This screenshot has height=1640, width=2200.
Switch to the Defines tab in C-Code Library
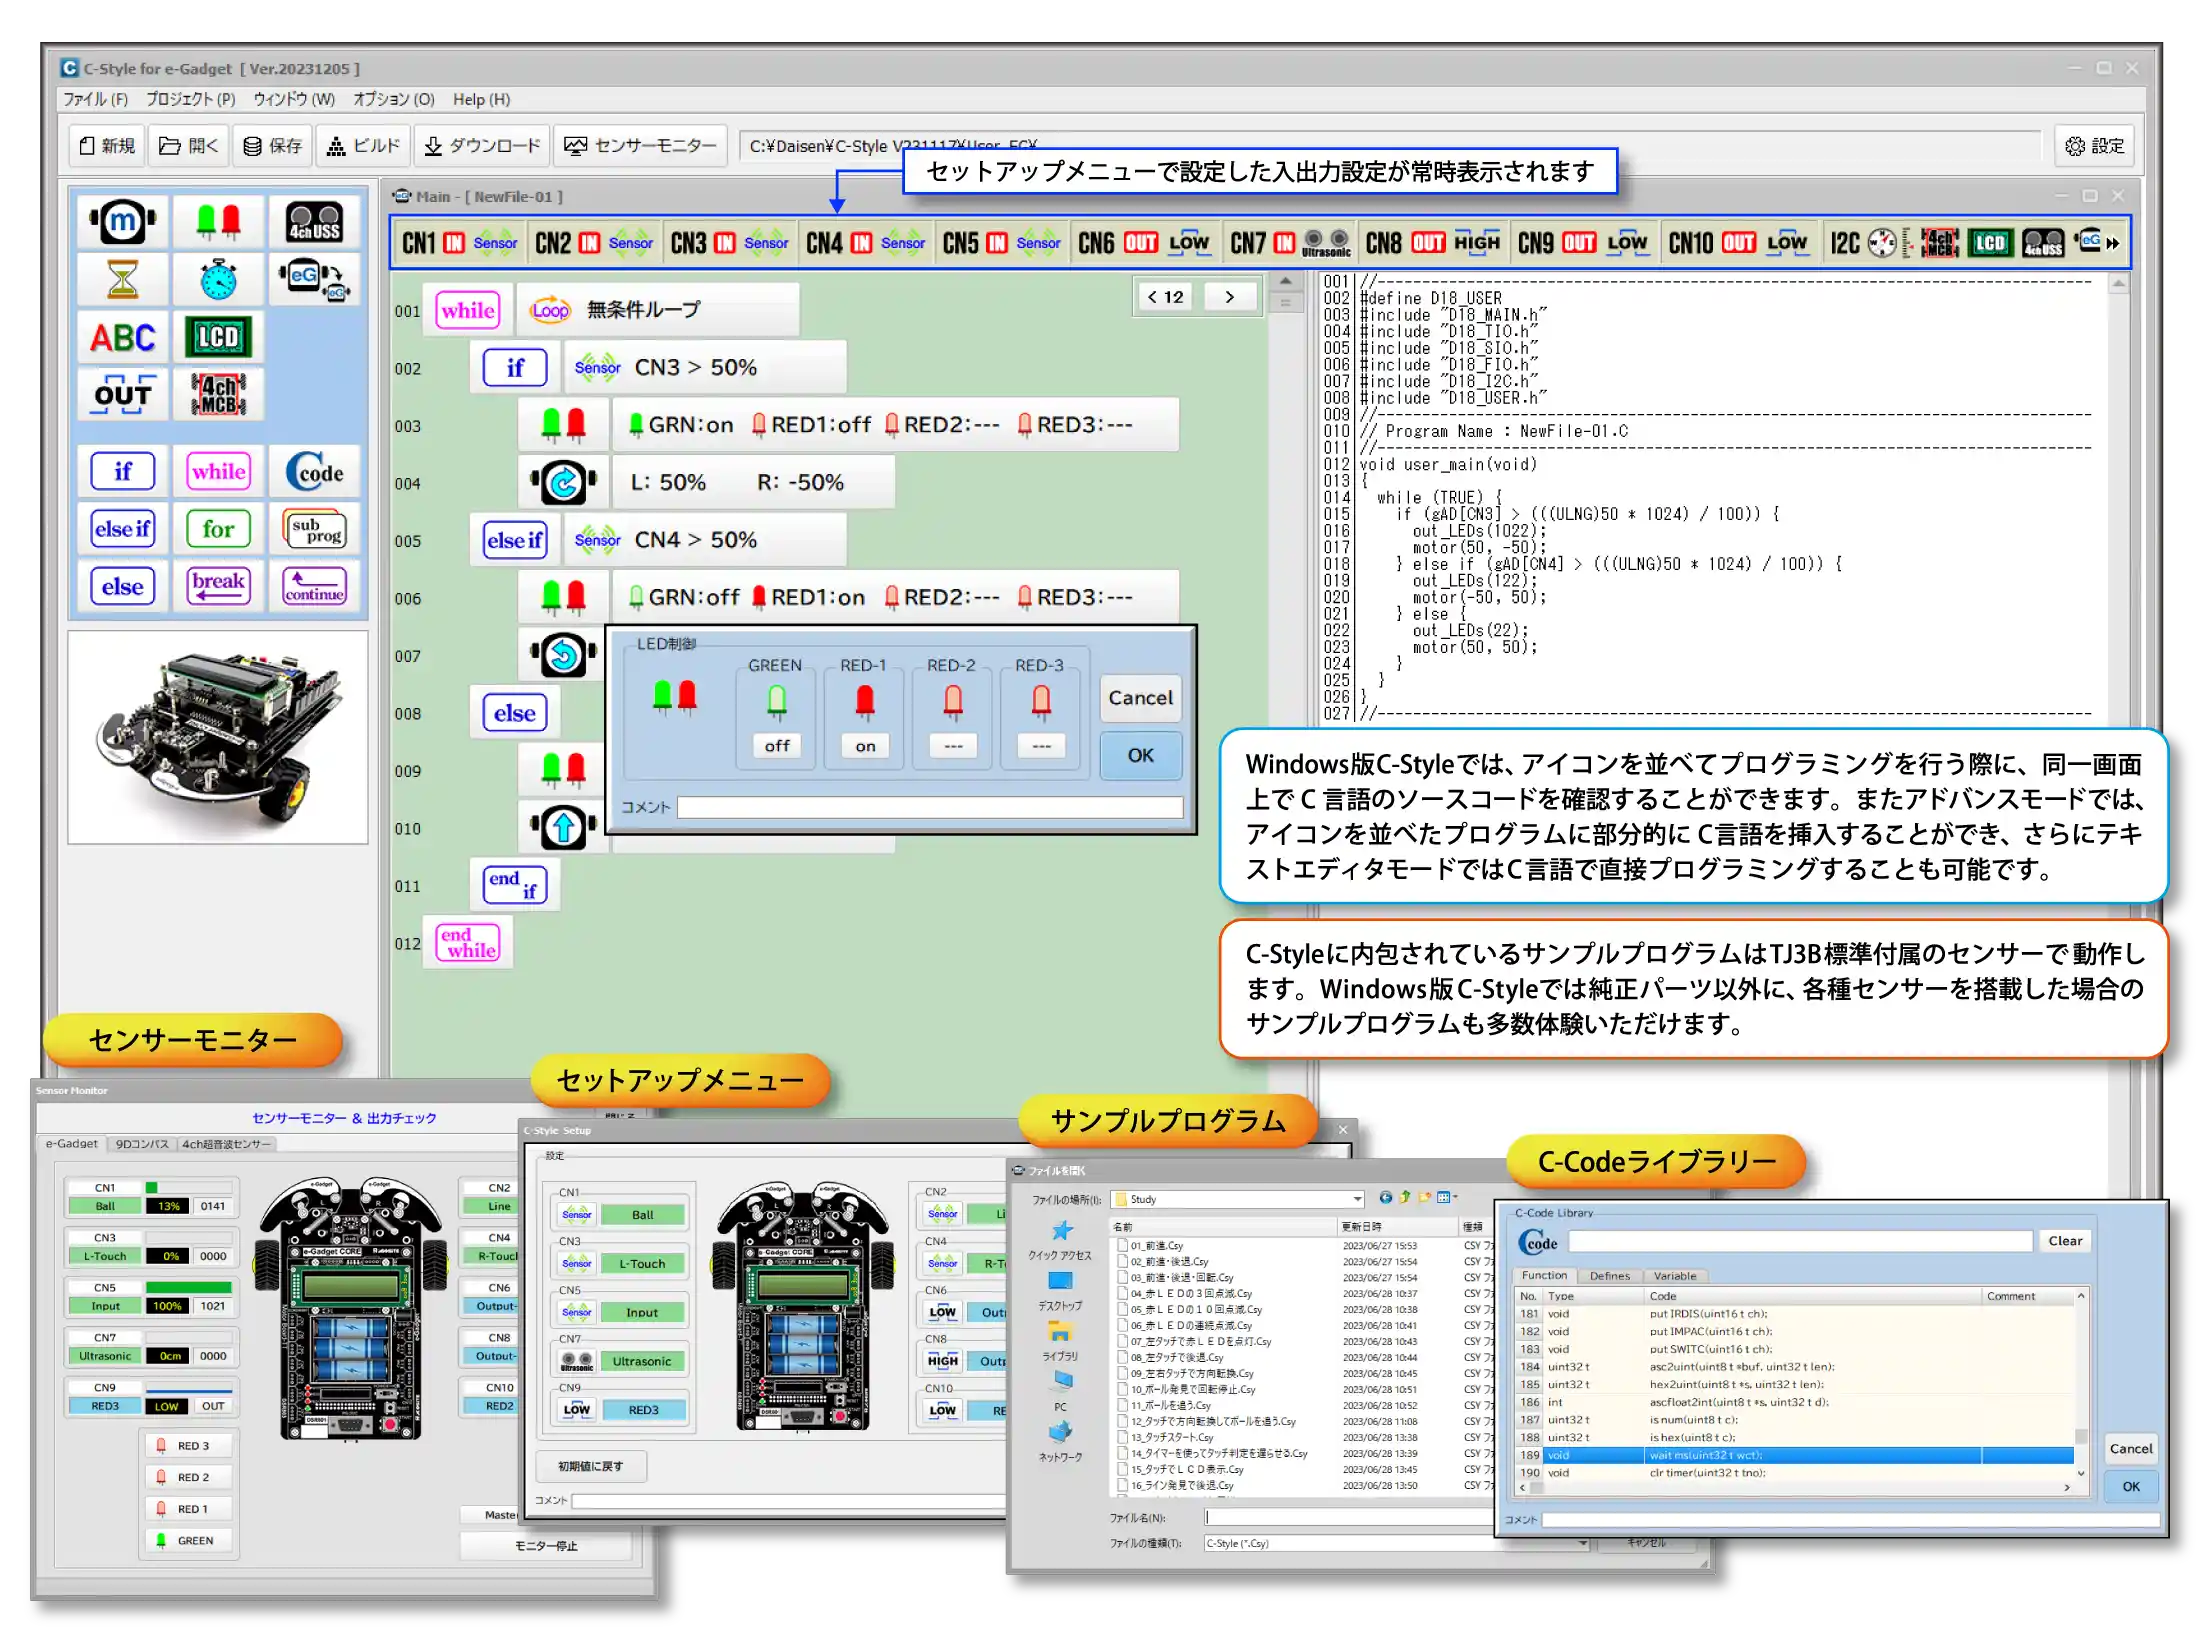1610,1276
